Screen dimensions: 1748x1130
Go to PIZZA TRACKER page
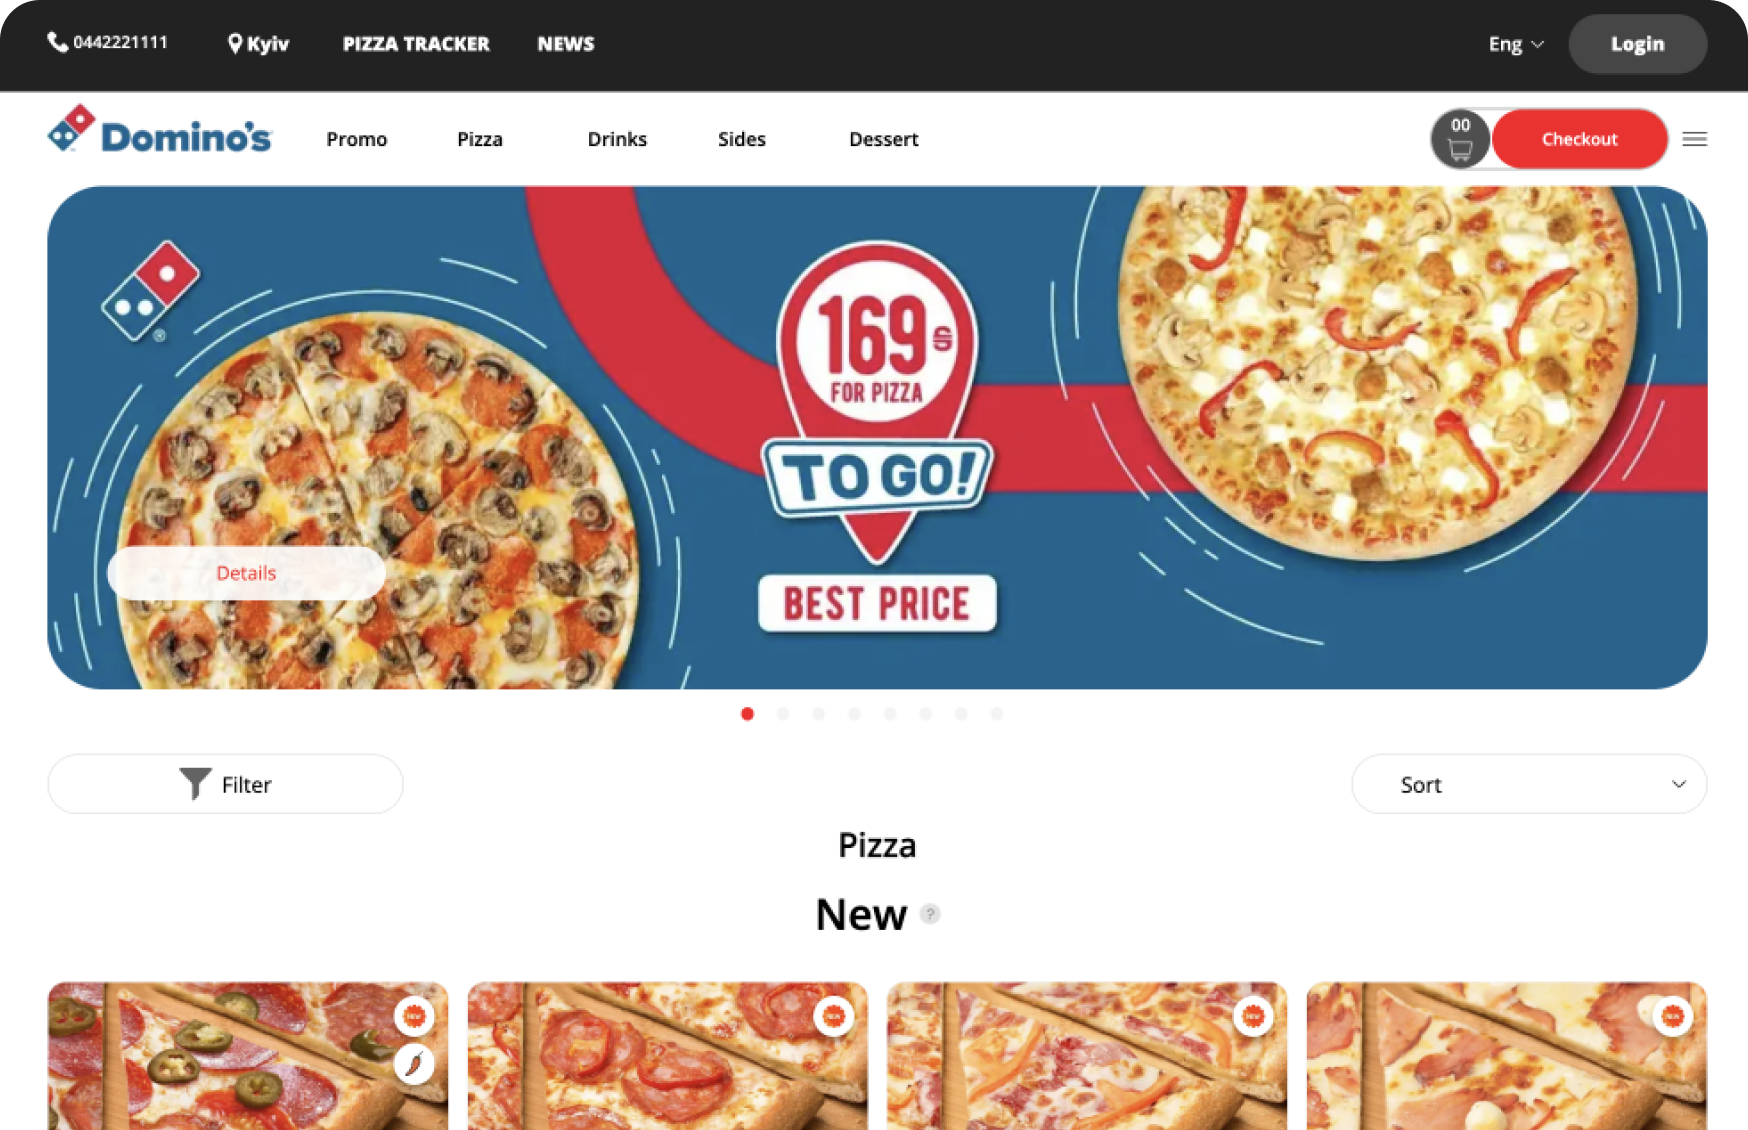click(x=416, y=44)
